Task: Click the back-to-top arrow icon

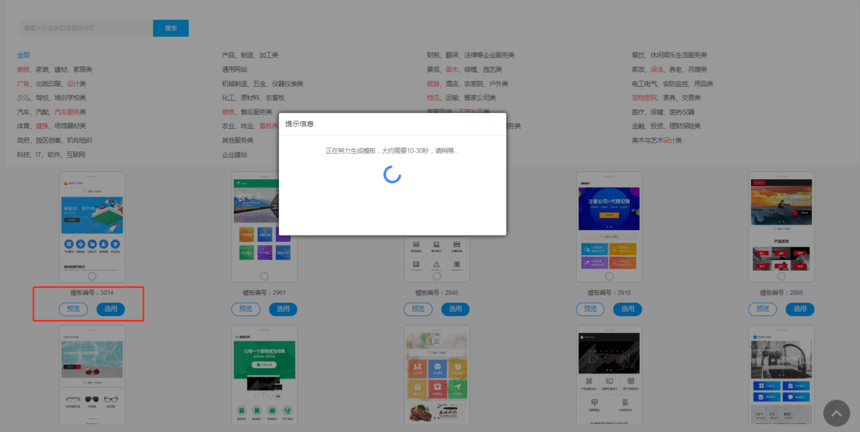Action: coord(836,413)
